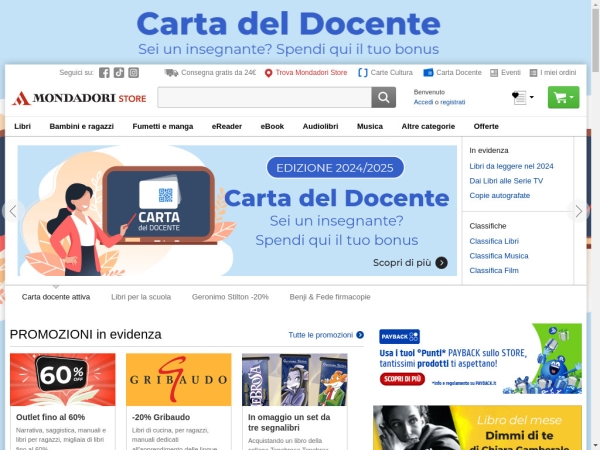Click the Carta Docente card icon

click(x=428, y=72)
